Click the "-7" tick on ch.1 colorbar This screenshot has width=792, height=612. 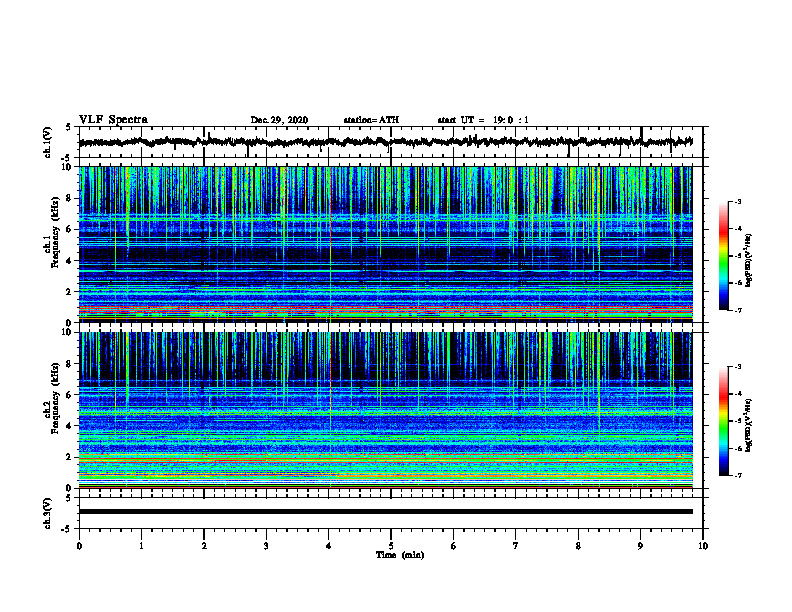[738, 310]
